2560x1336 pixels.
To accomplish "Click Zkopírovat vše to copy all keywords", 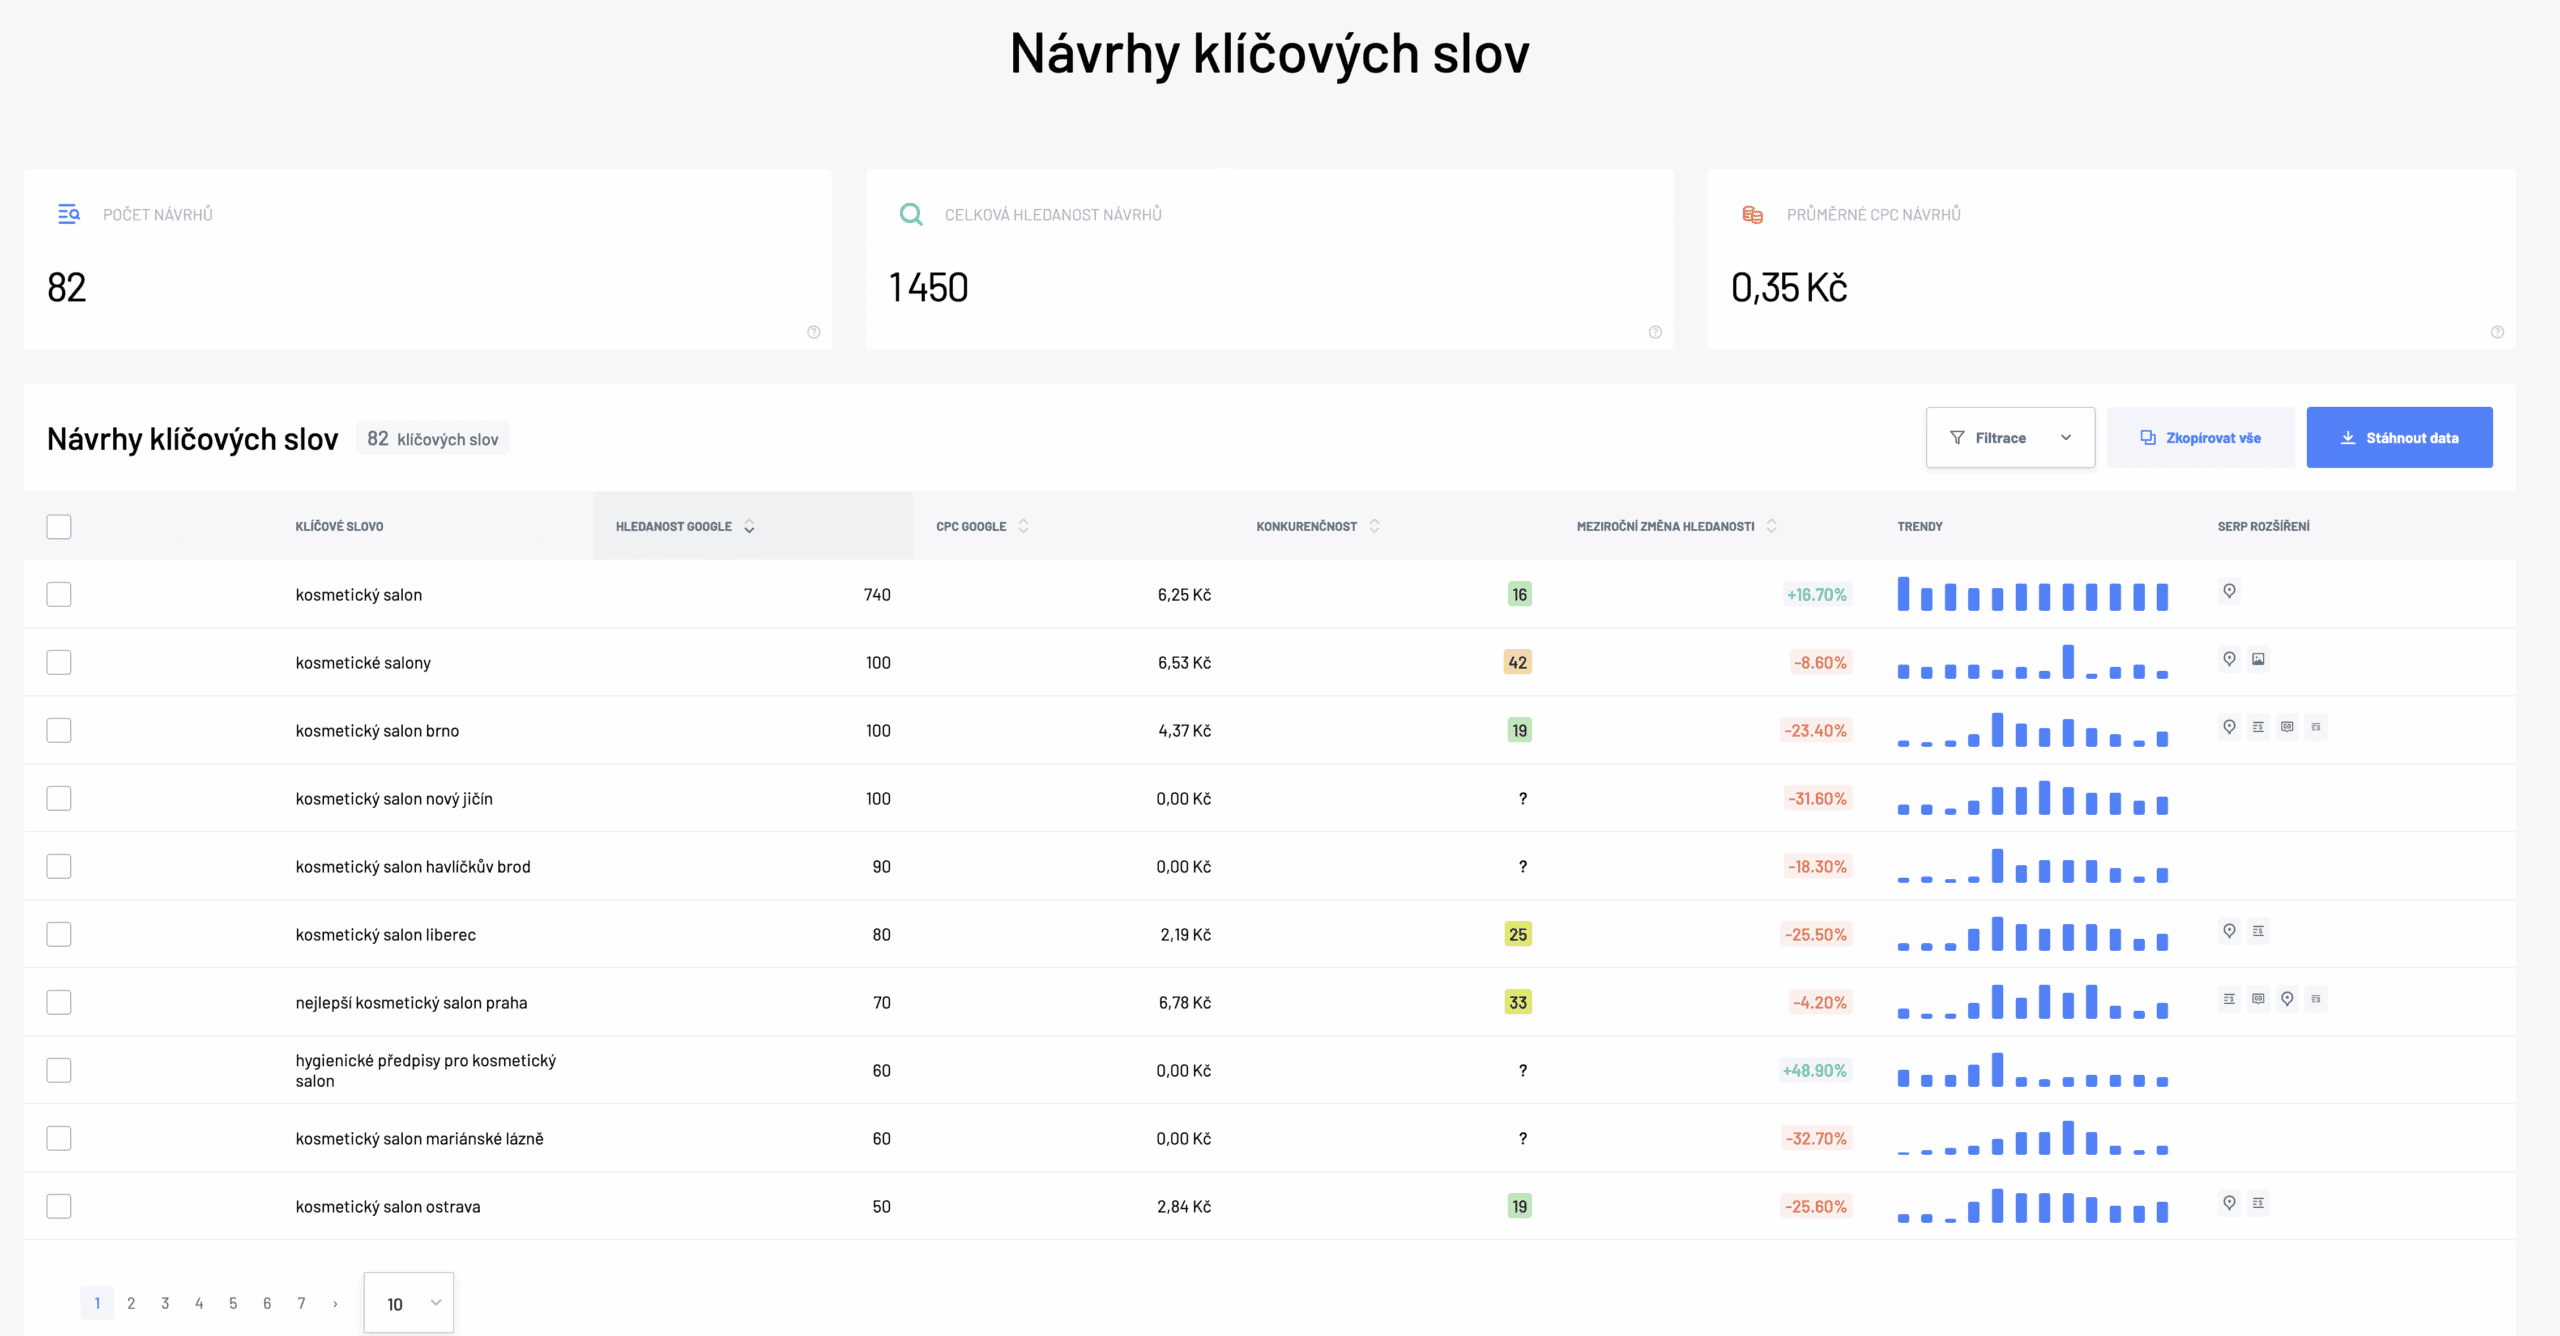I will [x=2201, y=437].
